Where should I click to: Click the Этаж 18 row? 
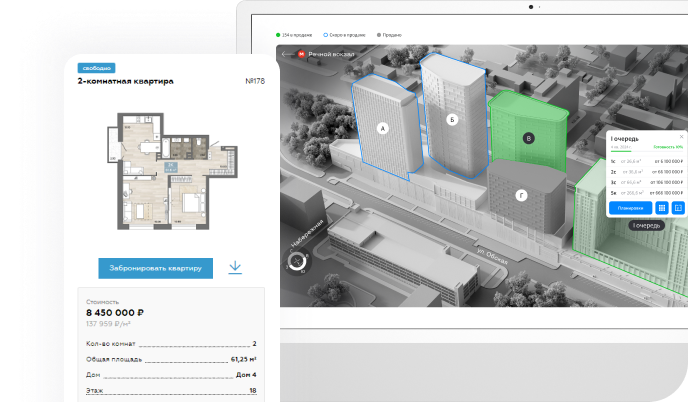(171, 391)
